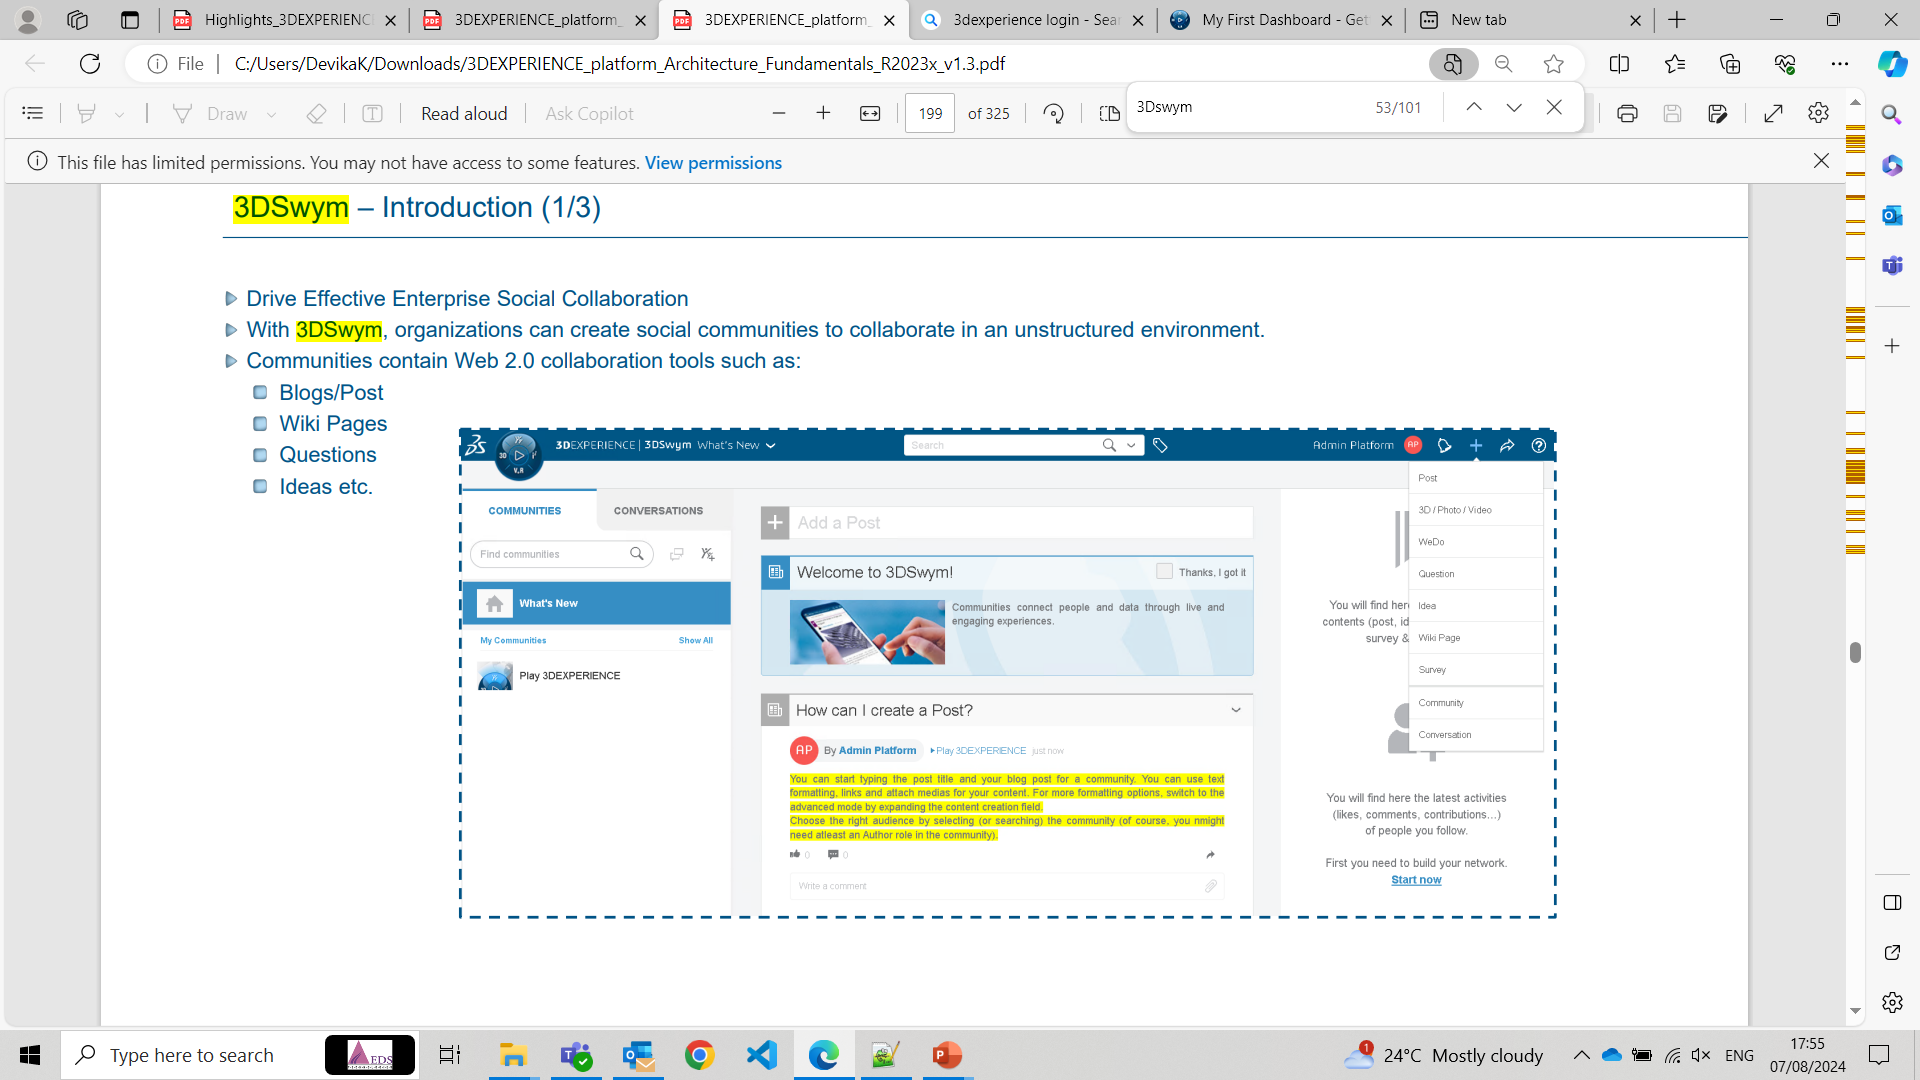This screenshot has width=1920, height=1080.
Task: Open the Copilot sidebar icon
Action: tap(1892, 64)
